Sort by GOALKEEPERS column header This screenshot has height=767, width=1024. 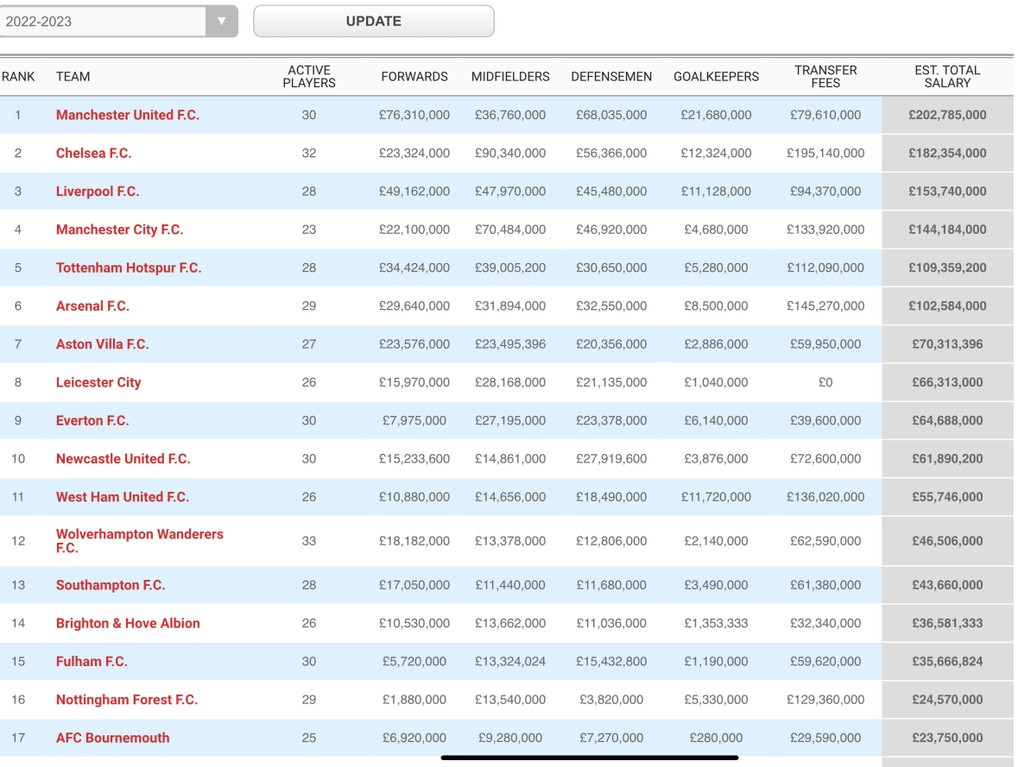716,76
